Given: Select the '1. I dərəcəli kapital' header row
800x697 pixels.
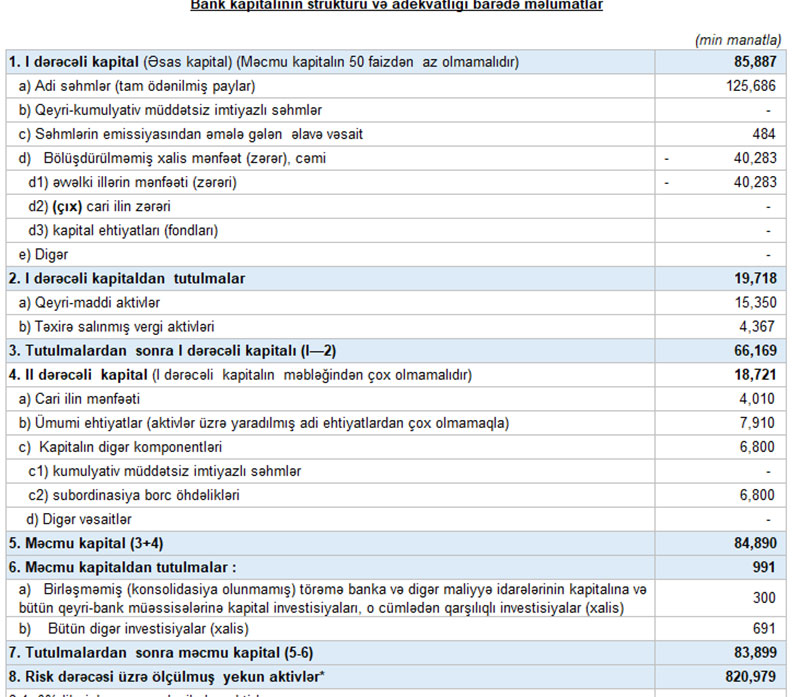Looking at the screenshot, I should coord(264,62).
